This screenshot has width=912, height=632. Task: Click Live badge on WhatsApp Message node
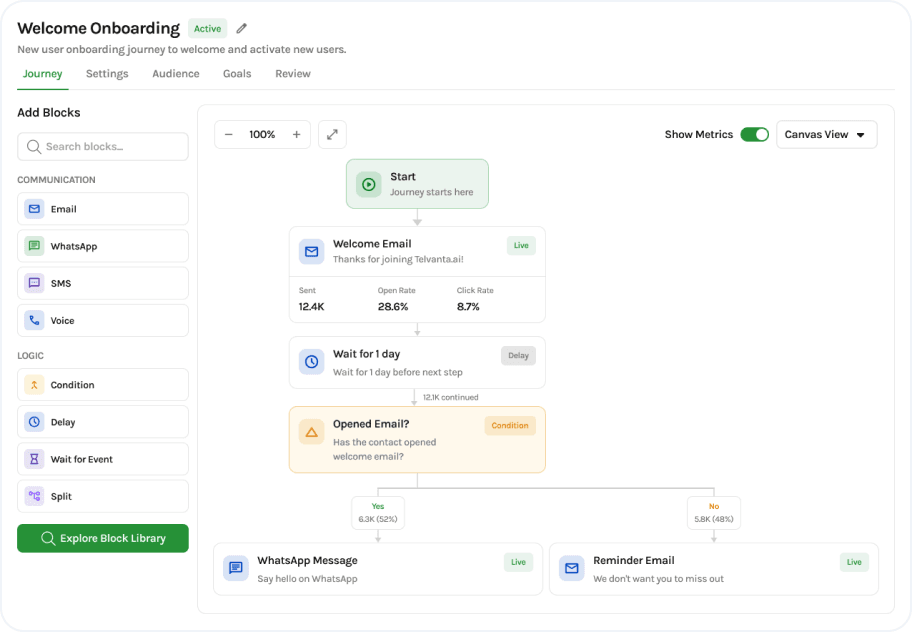click(518, 562)
